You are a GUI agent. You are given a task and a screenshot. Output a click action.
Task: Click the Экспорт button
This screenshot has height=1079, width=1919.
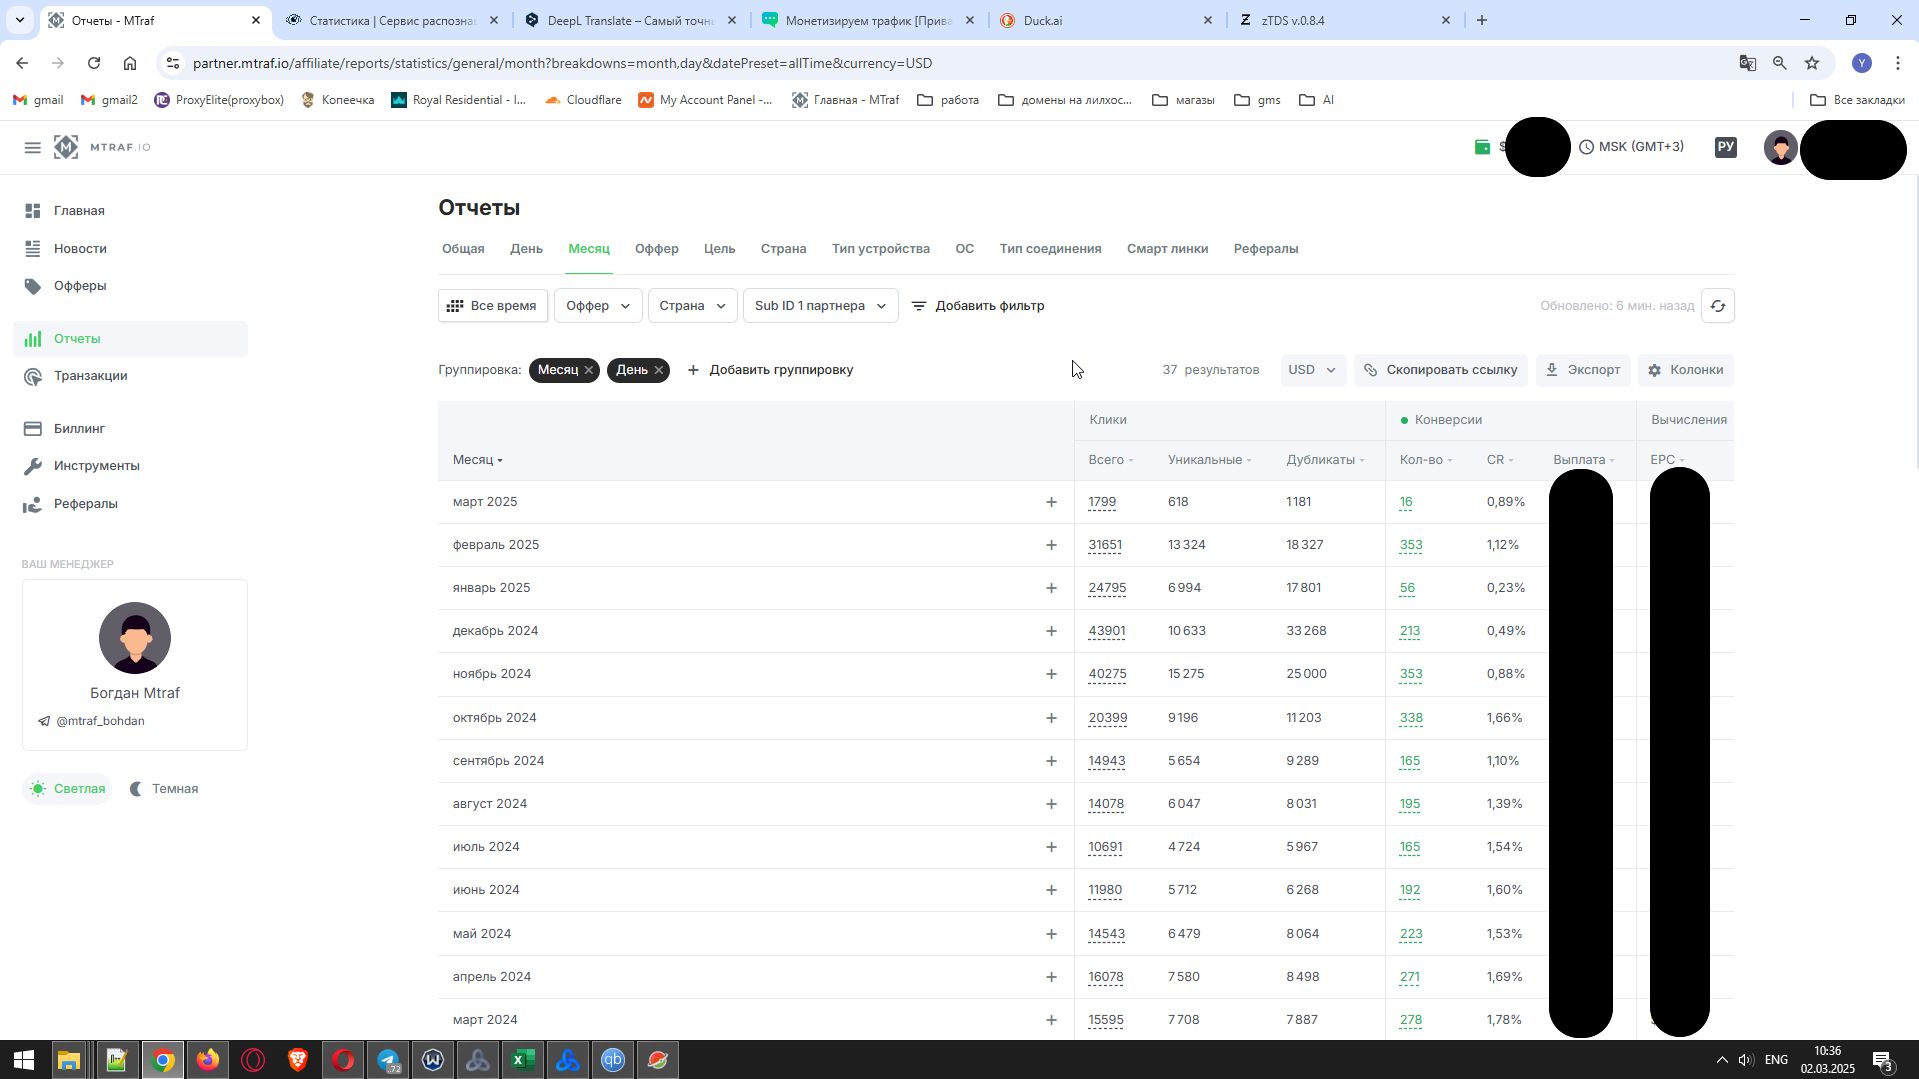[x=1582, y=370]
